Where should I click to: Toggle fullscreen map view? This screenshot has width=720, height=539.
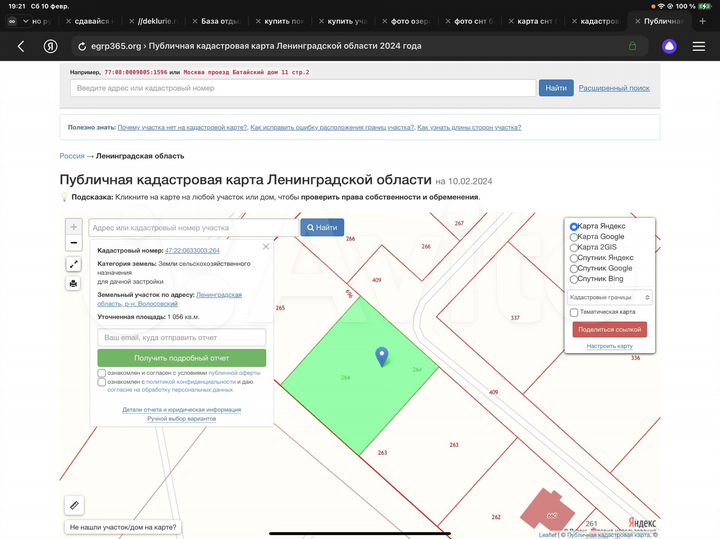[x=73, y=264]
